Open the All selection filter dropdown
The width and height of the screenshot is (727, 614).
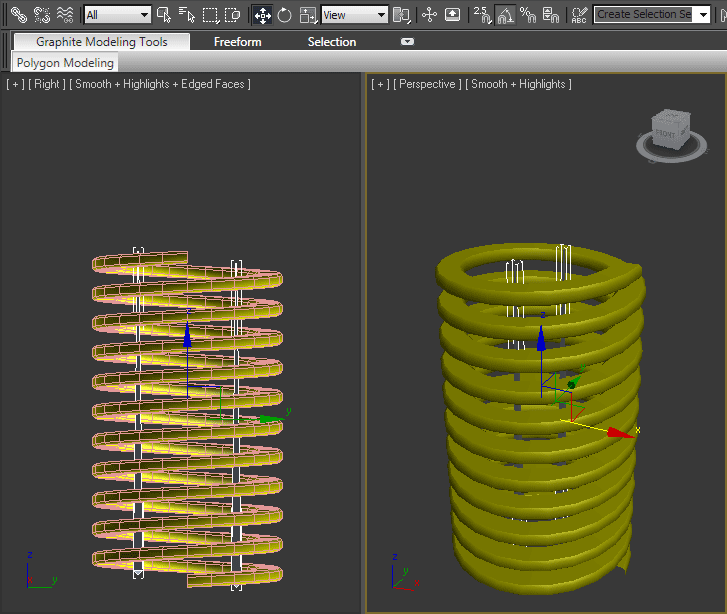[117, 15]
